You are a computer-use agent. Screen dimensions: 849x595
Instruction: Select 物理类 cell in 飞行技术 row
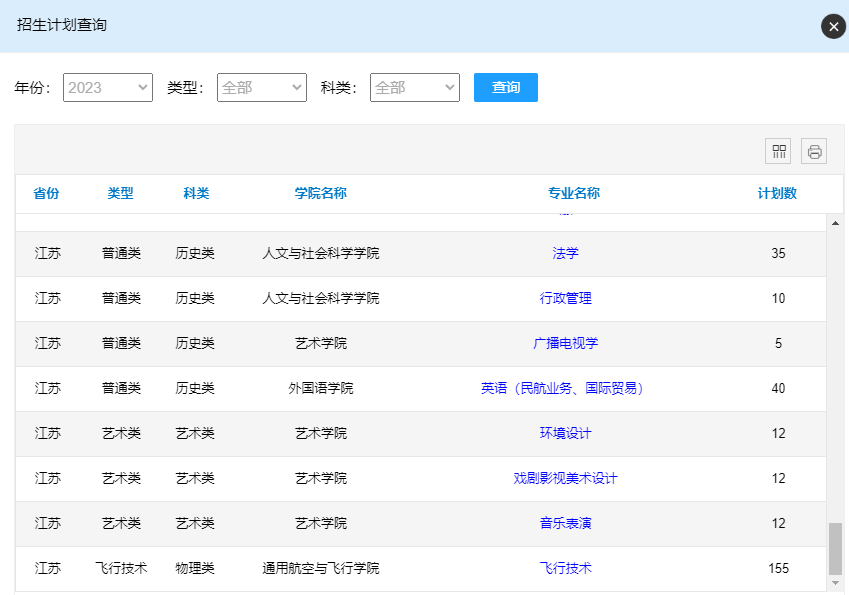click(x=195, y=568)
